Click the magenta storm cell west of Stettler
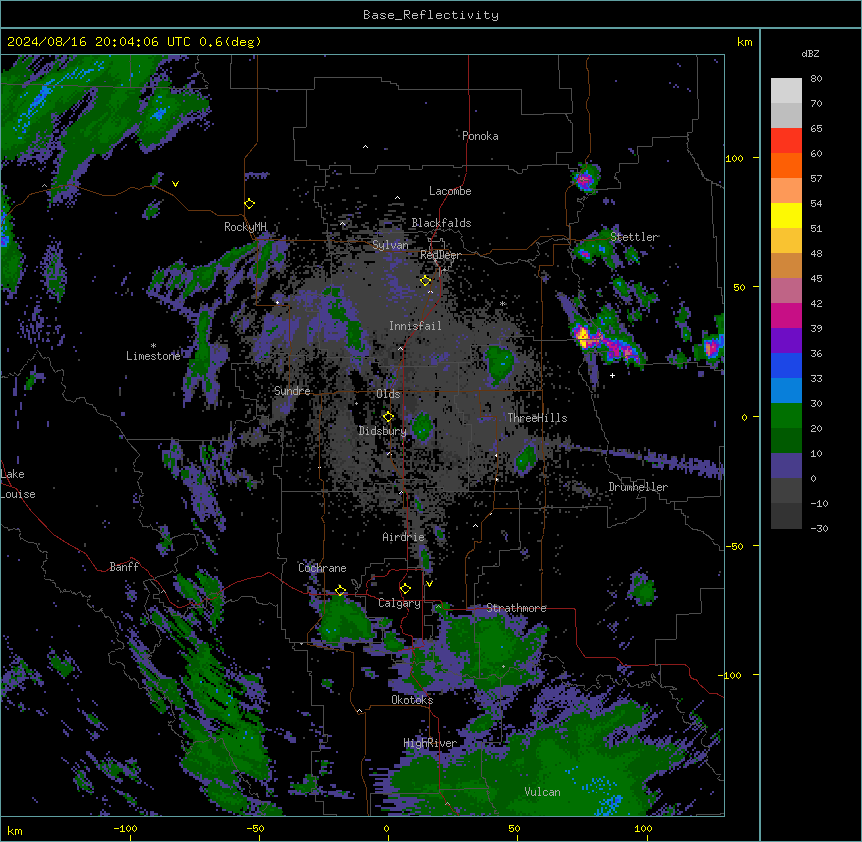Viewport: 862px width, 842px height. tap(584, 254)
